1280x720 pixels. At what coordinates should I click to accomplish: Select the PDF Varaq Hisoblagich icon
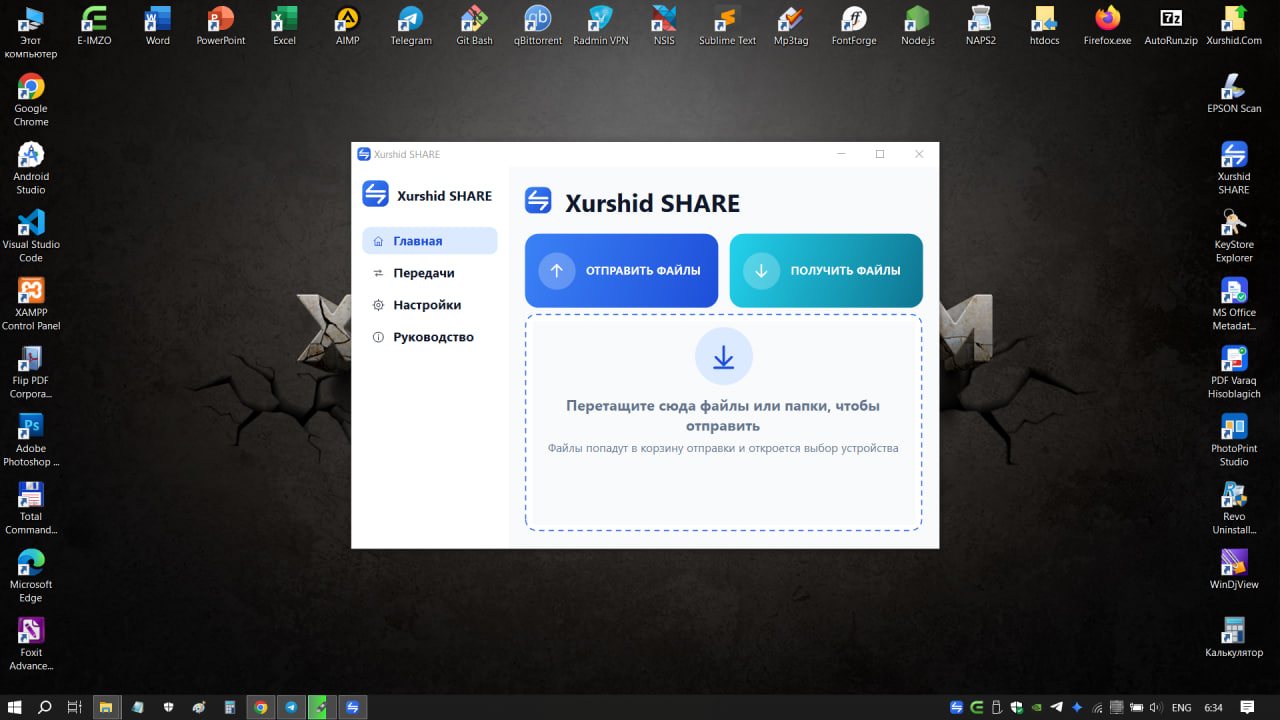(1234, 372)
